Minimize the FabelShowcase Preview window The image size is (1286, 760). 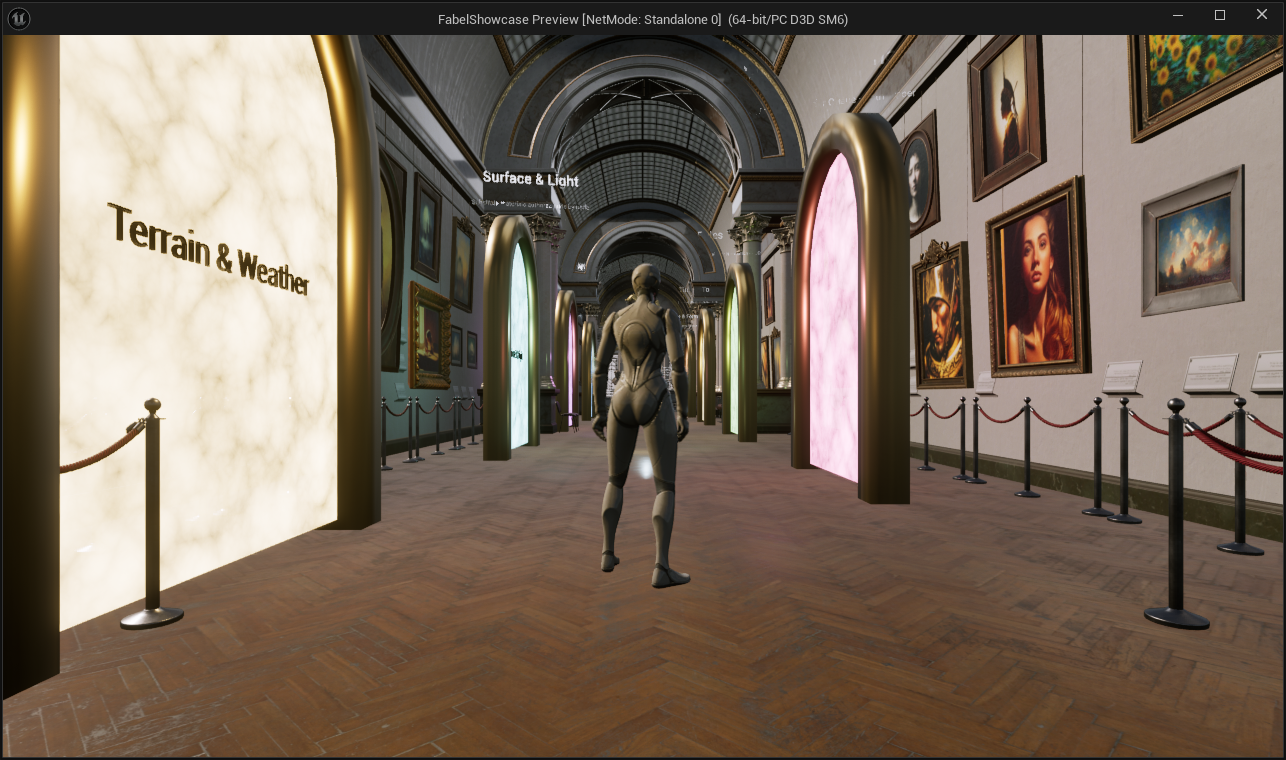click(1179, 16)
